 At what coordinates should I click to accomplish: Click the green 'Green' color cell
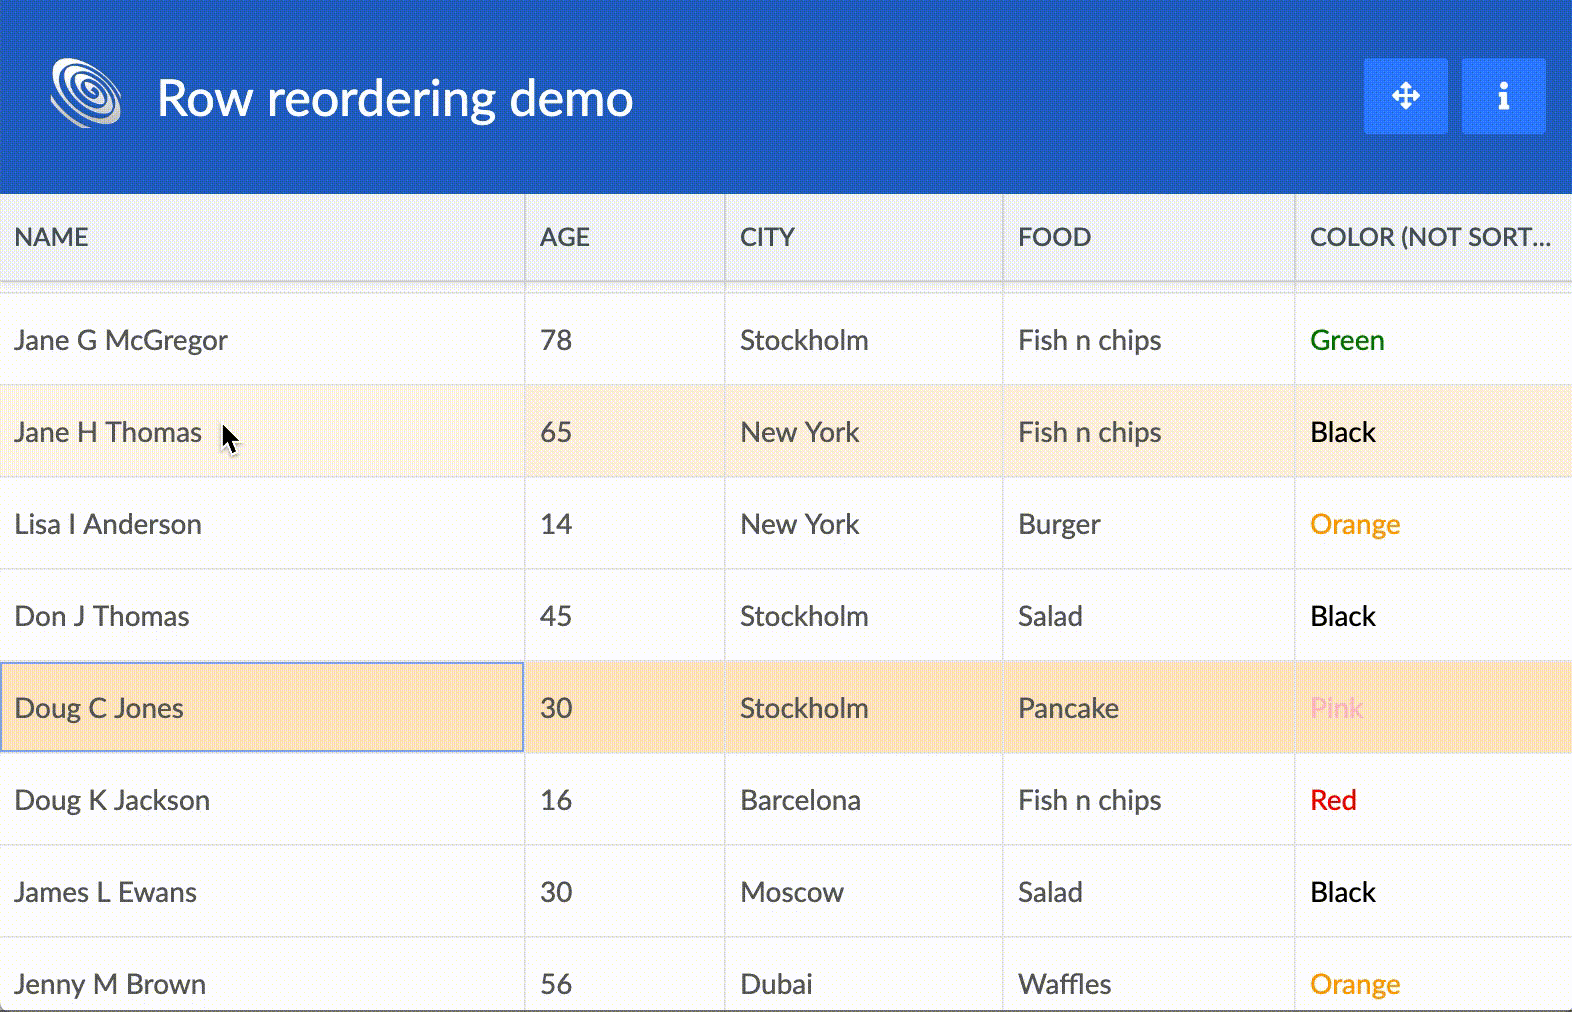point(1347,340)
